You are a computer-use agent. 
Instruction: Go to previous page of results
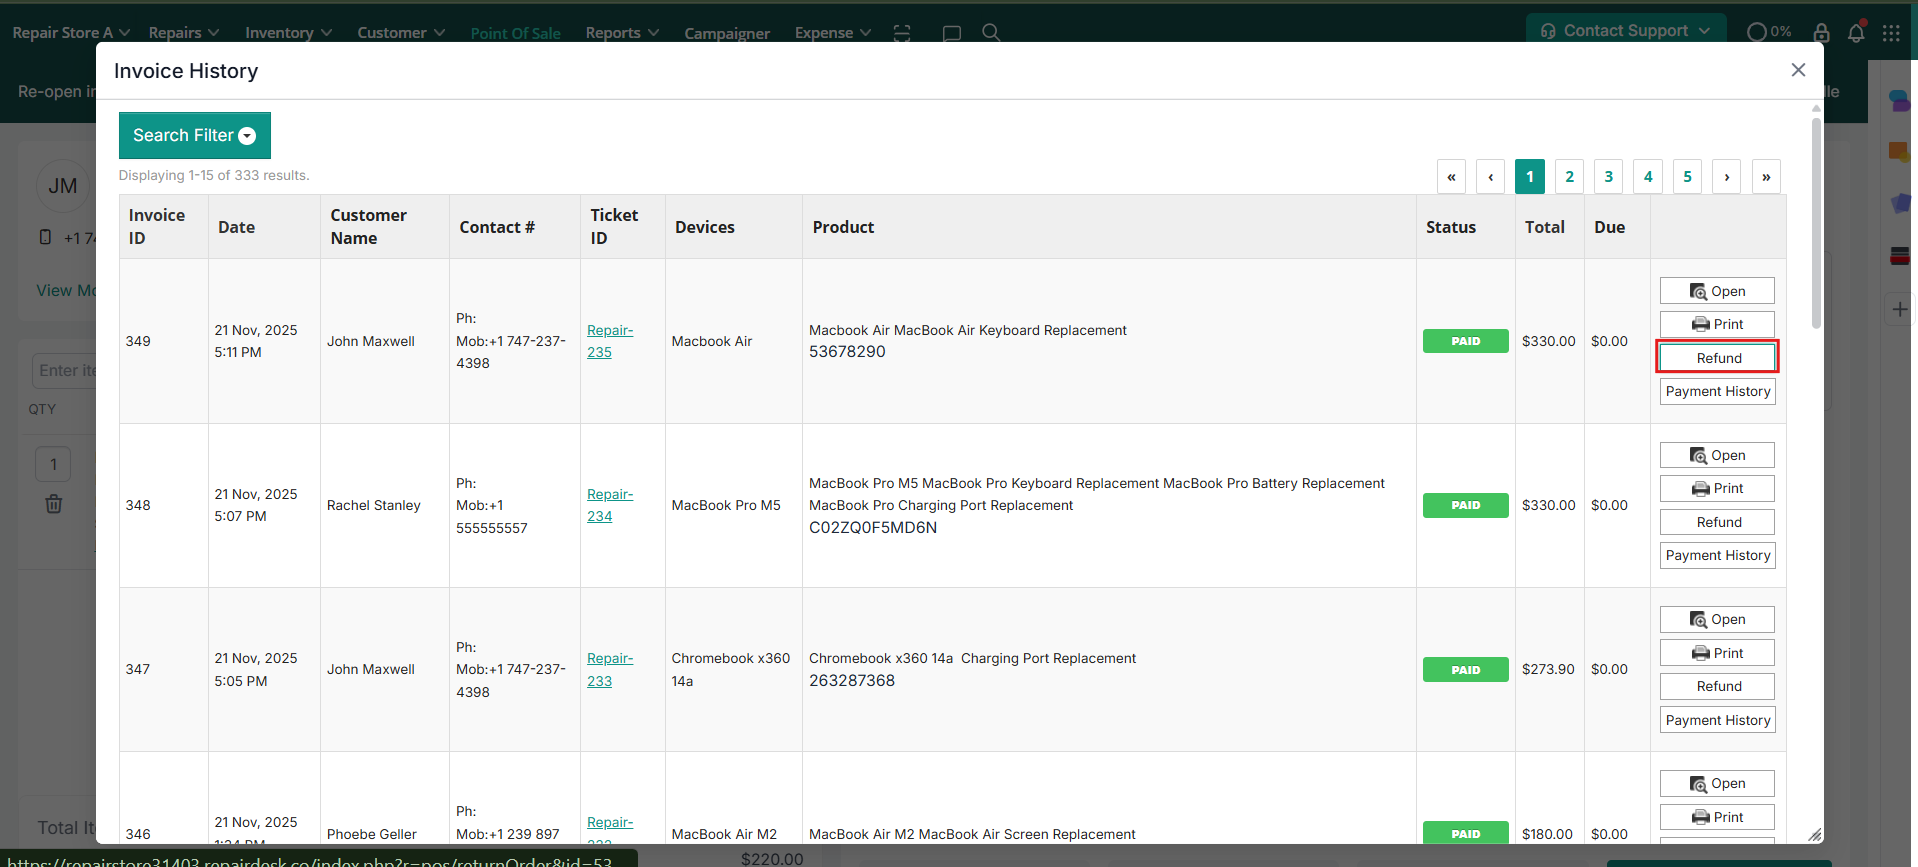coord(1490,176)
